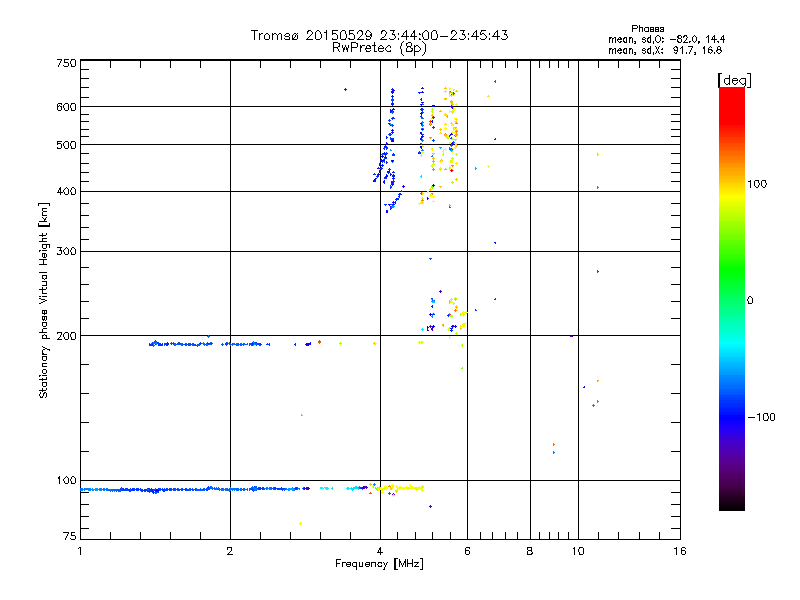The height and width of the screenshot is (600, 800).
Task: Click the '10' x-axis tick label
Action: click(578, 551)
